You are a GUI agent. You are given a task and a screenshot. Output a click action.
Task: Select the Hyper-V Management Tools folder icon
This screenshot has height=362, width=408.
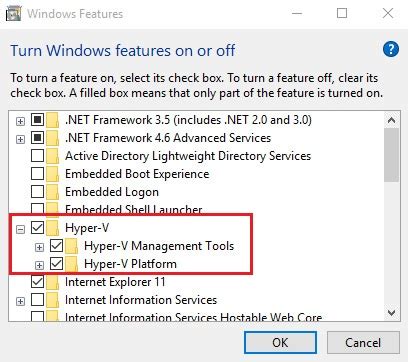click(x=72, y=246)
